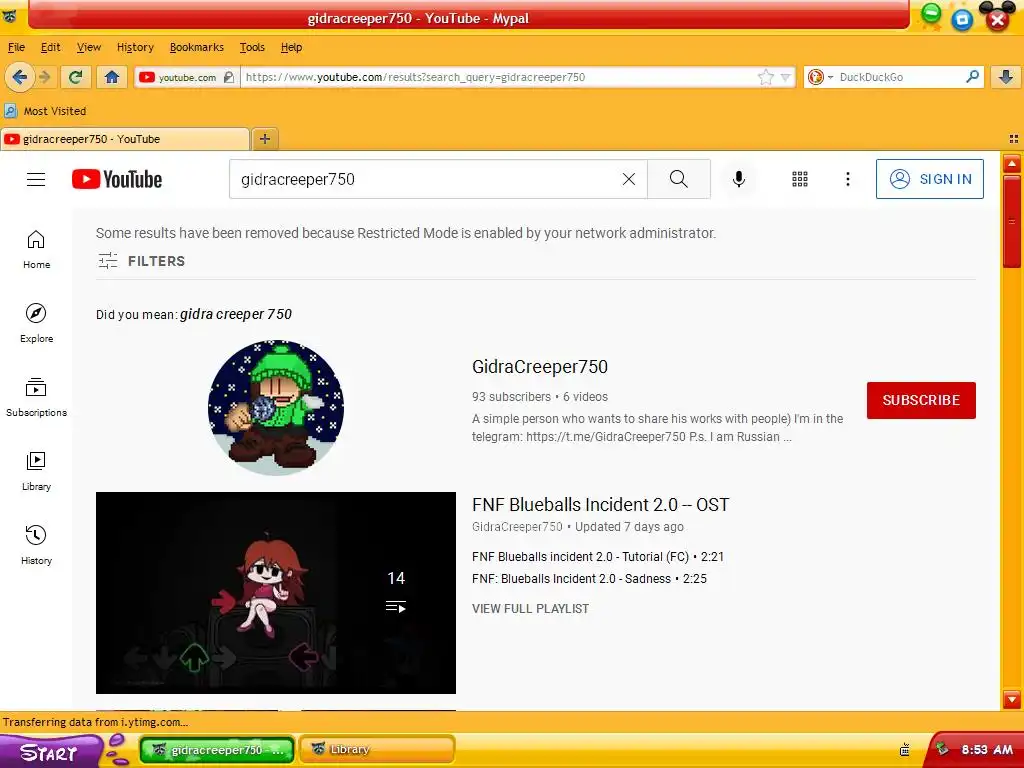This screenshot has height=768, width=1024.
Task: Click the red vertical scrollbar thumb
Action: coord(1012,221)
